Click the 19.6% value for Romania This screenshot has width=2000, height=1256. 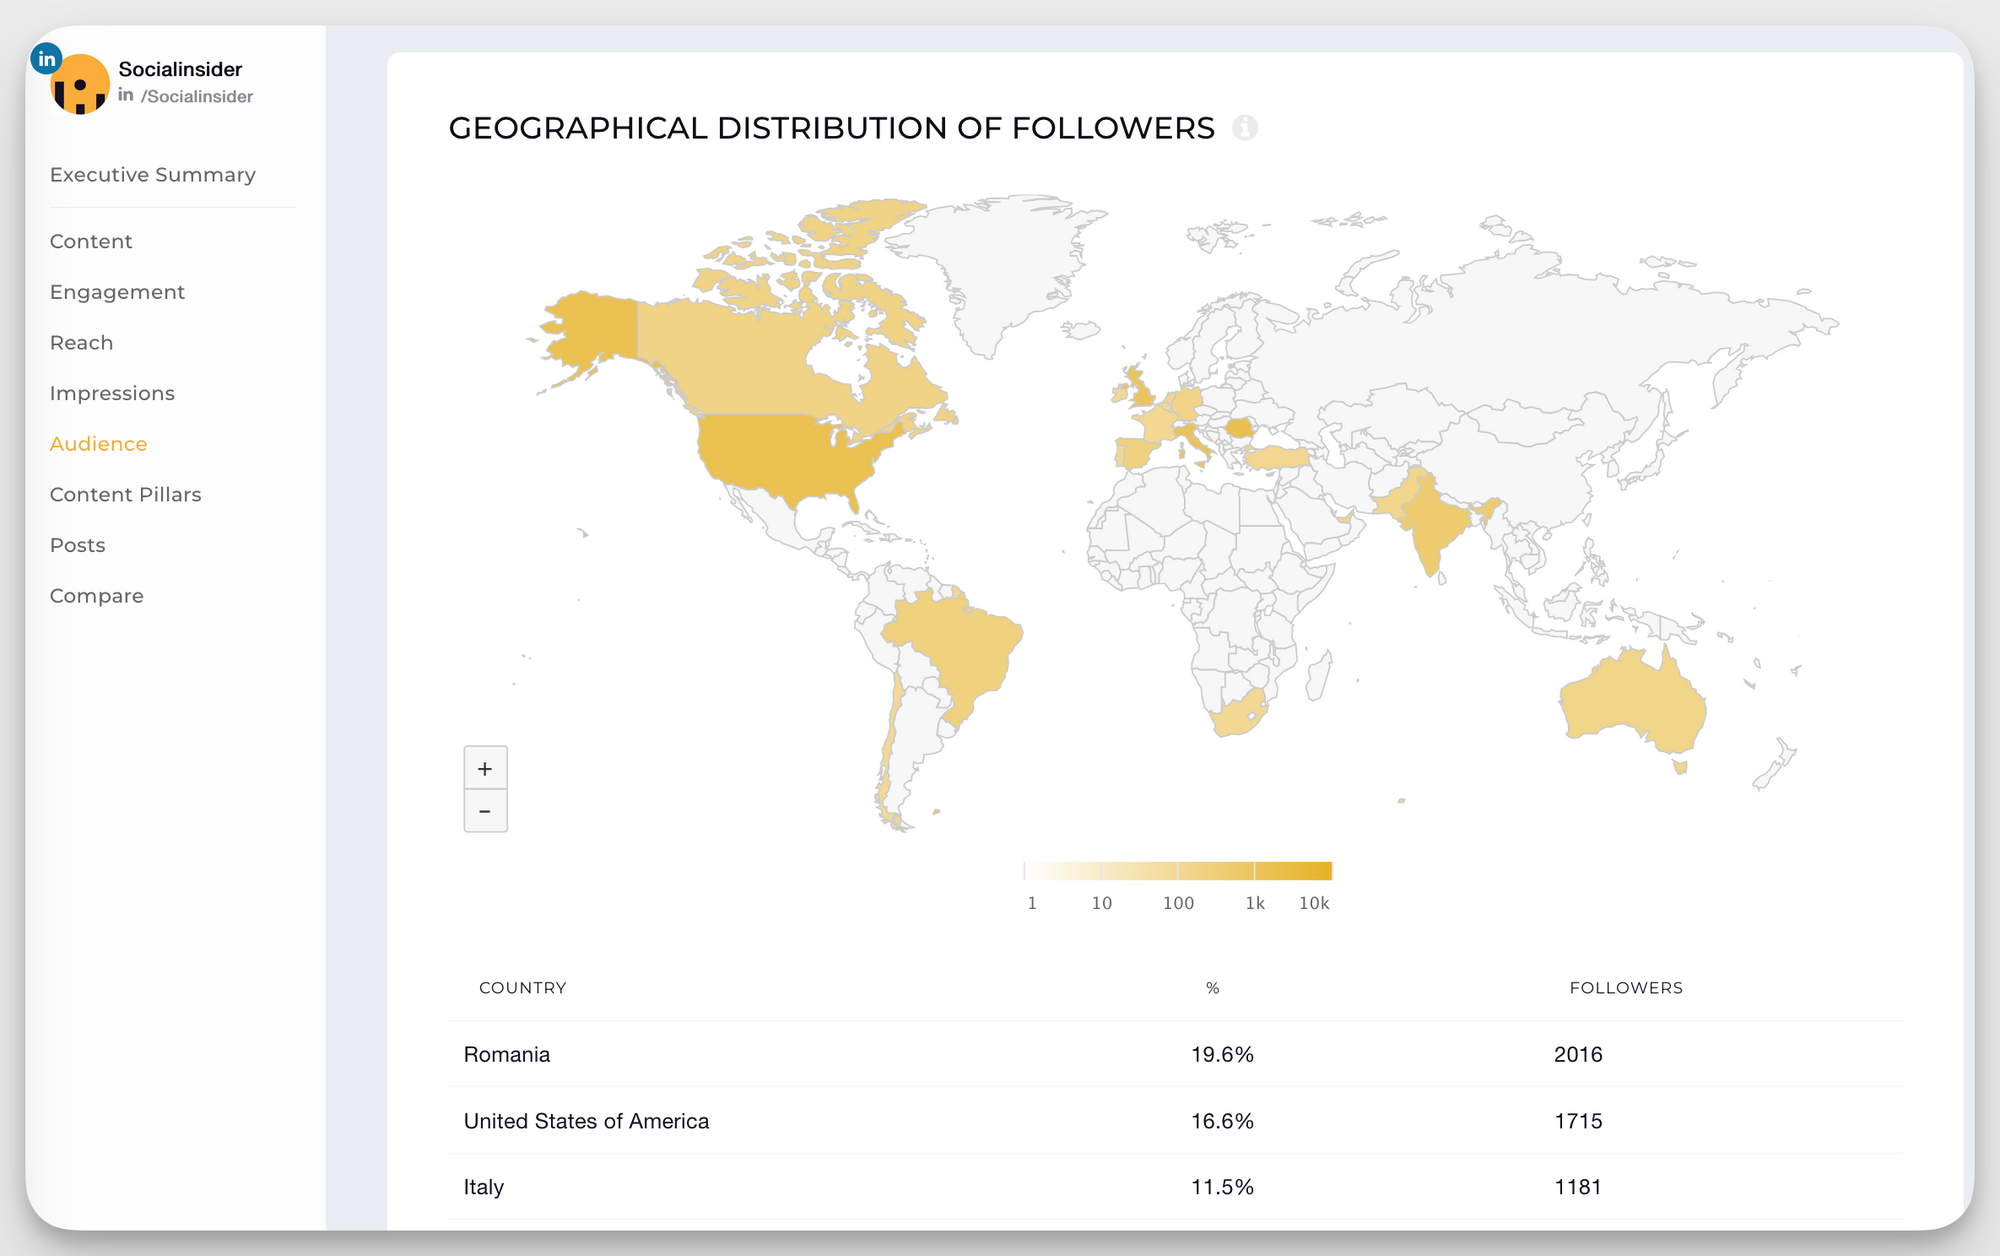coord(1222,1054)
